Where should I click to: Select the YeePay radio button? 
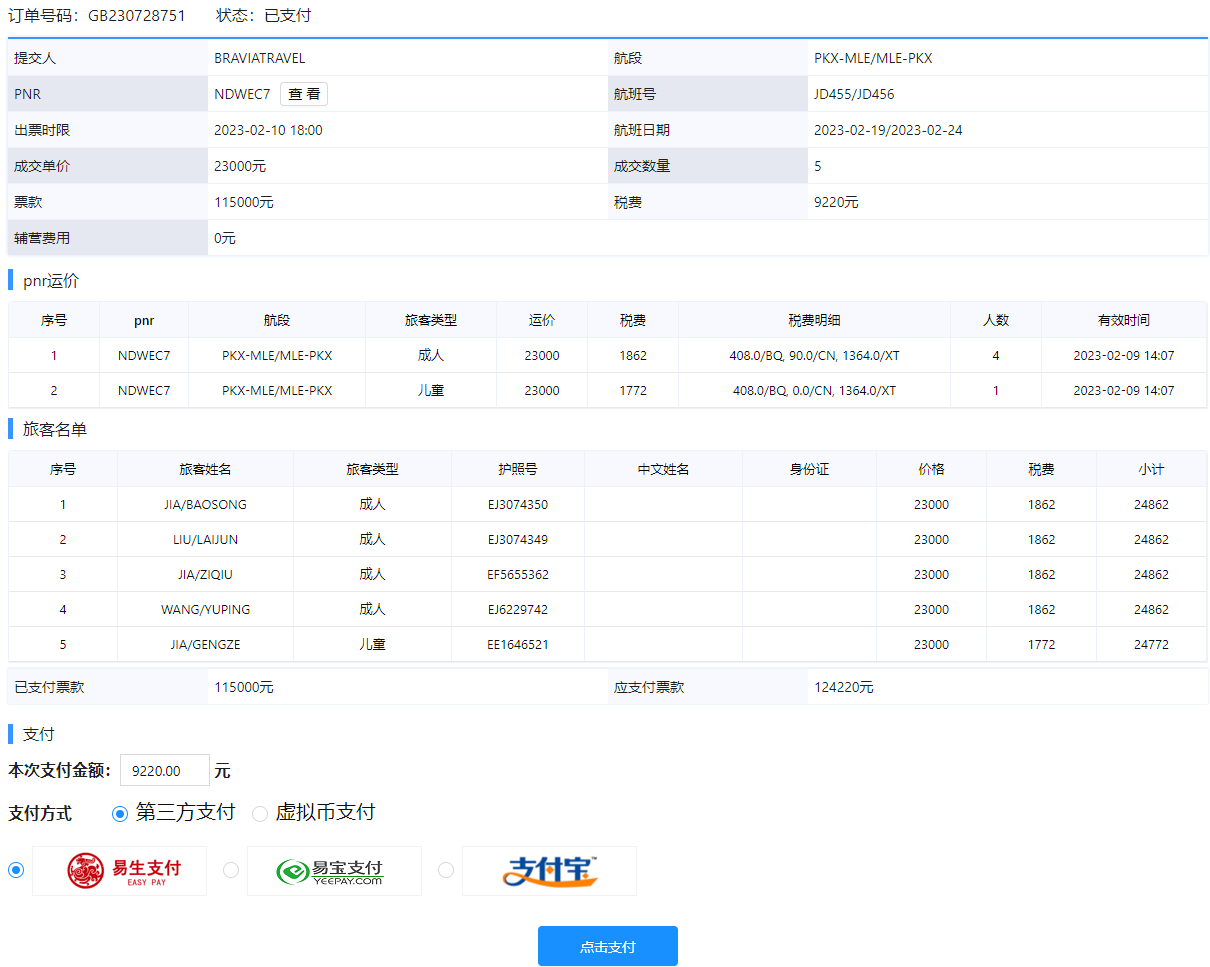[x=231, y=870]
